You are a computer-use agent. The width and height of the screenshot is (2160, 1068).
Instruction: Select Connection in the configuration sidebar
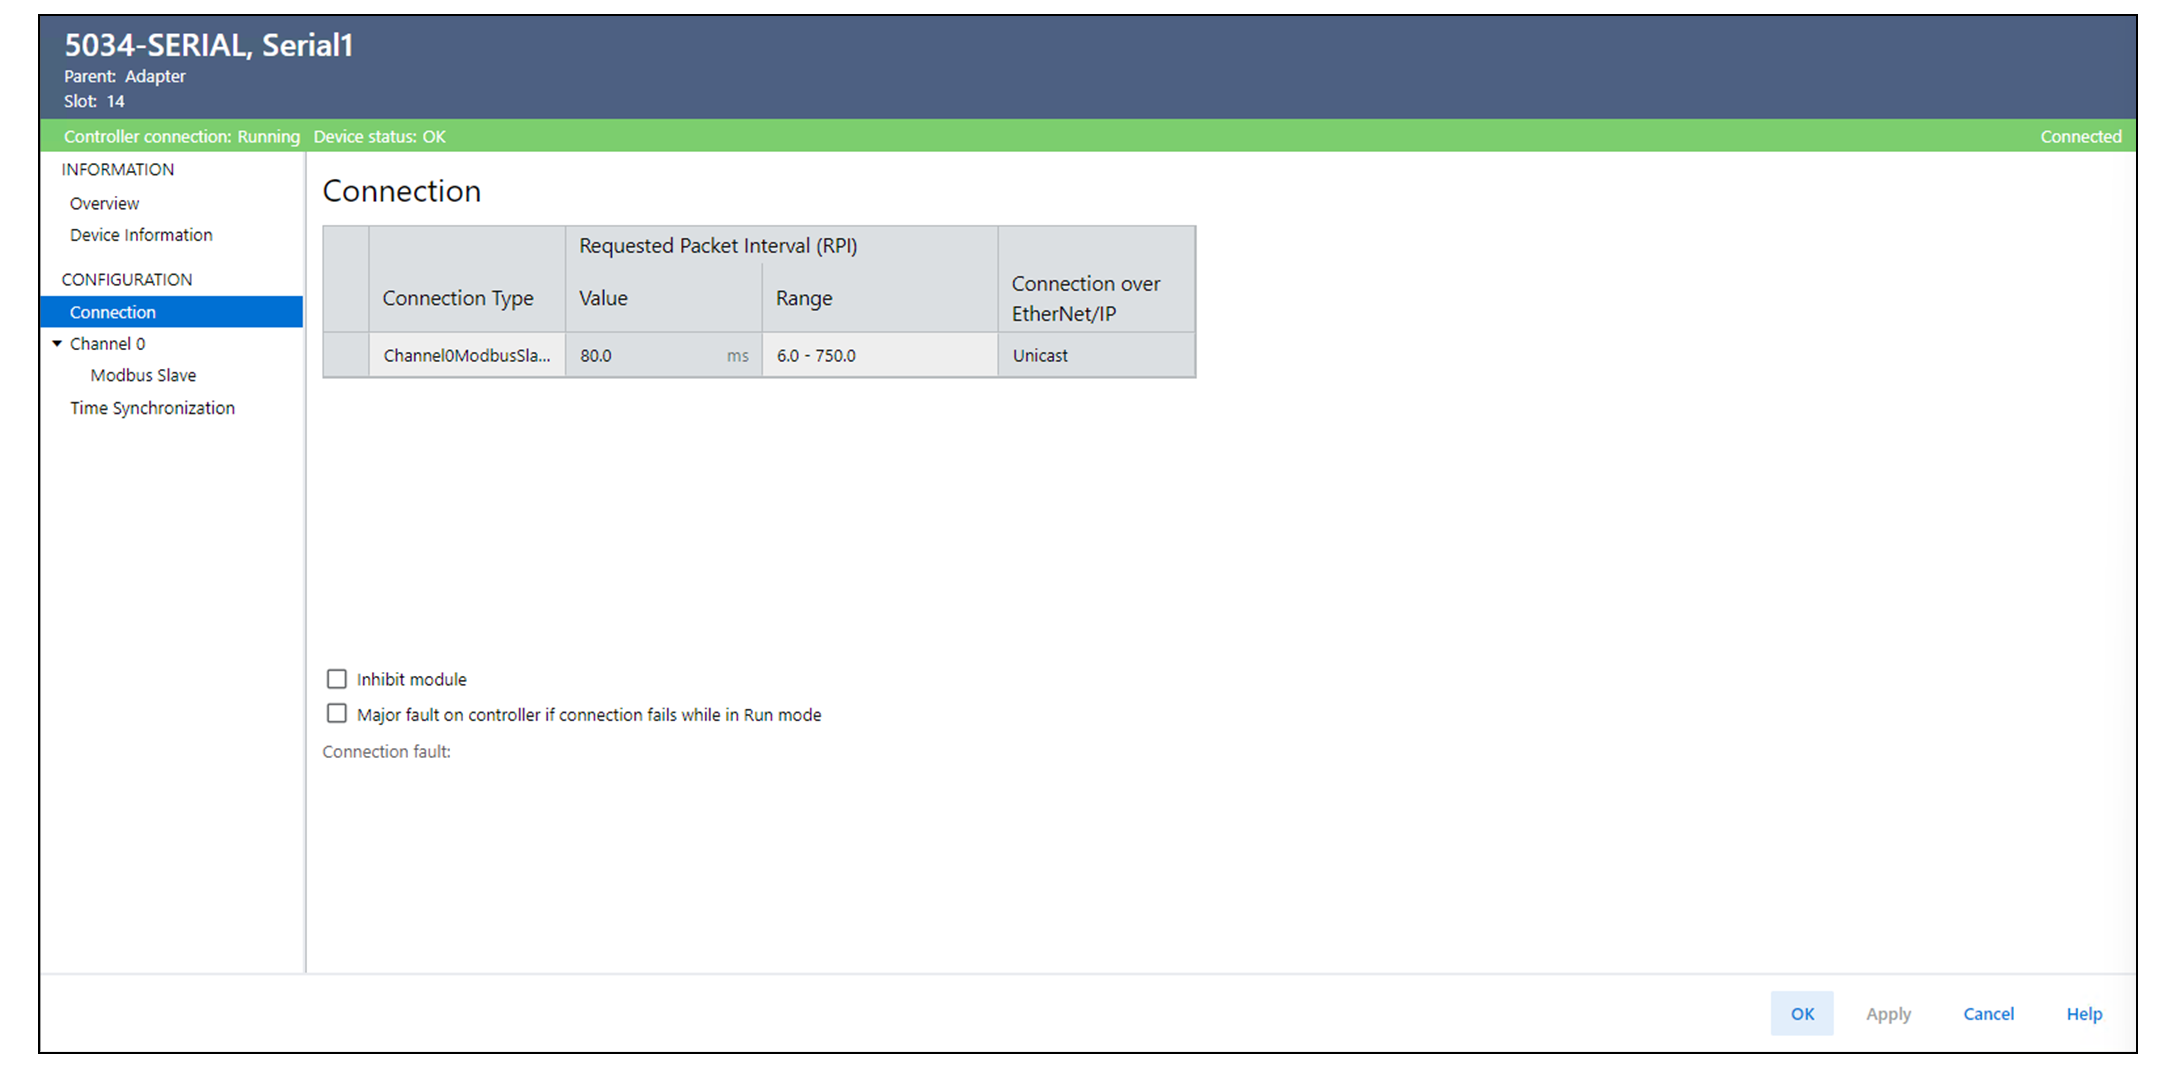pyautogui.click(x=113, y=312)
